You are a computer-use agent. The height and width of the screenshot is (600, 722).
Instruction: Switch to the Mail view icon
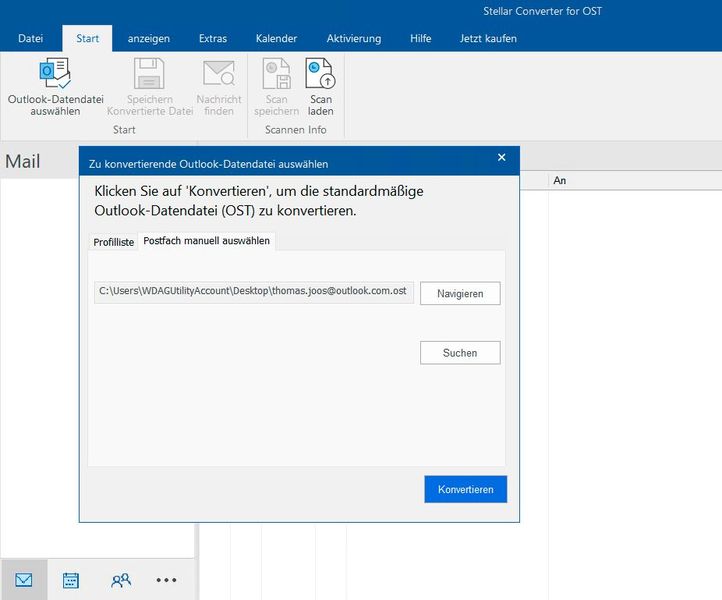[24, 580]
